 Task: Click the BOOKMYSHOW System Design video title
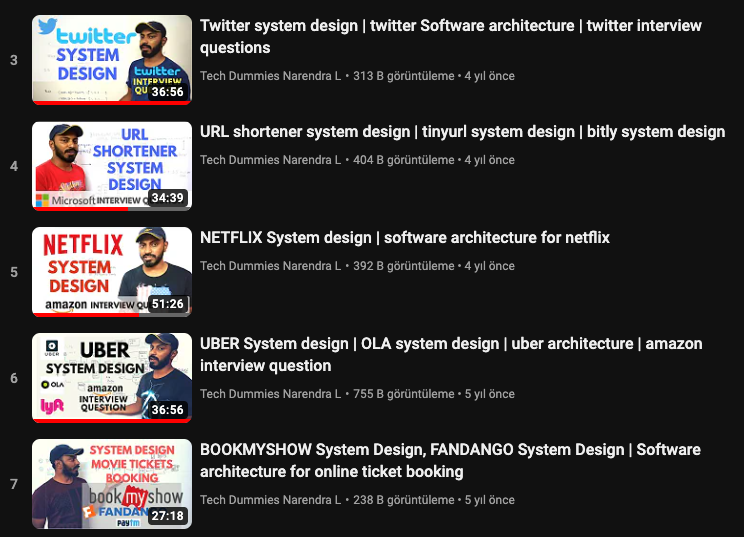pos(450,460)
